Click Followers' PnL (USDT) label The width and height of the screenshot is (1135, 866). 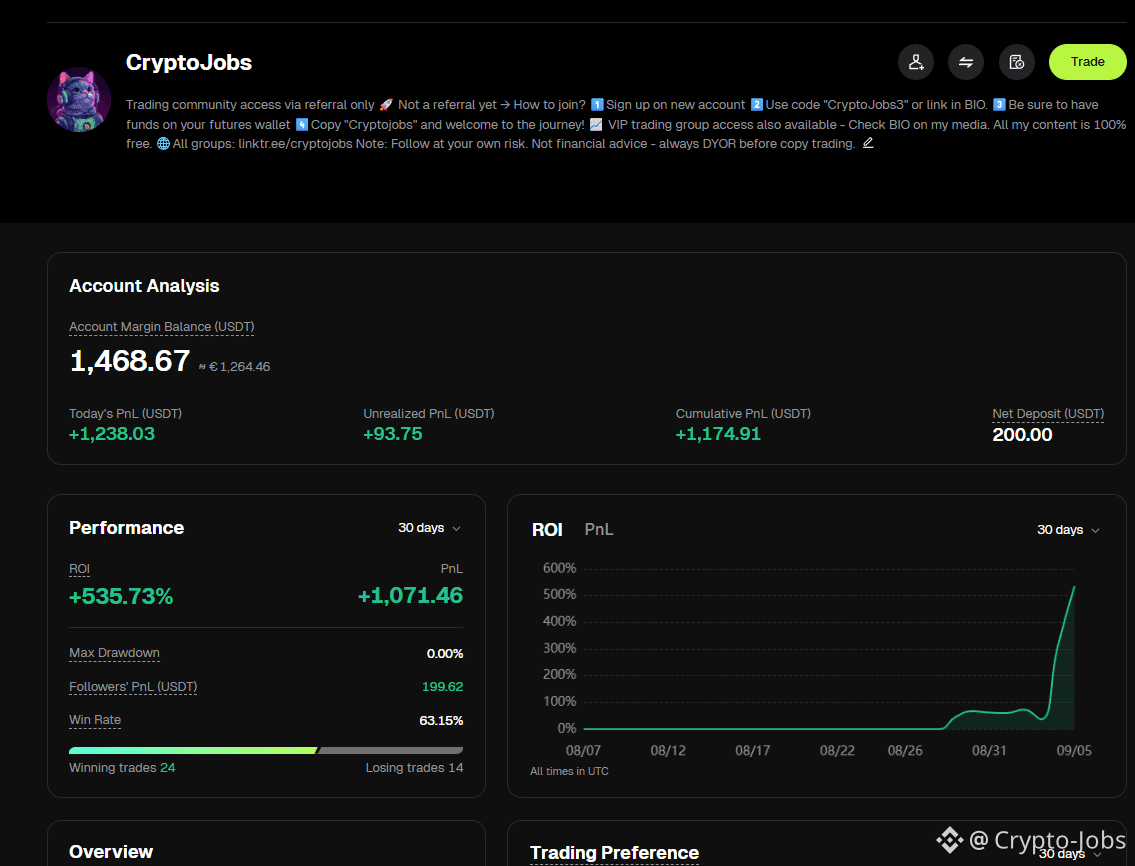pyautogui.click(x=133, y=686)
